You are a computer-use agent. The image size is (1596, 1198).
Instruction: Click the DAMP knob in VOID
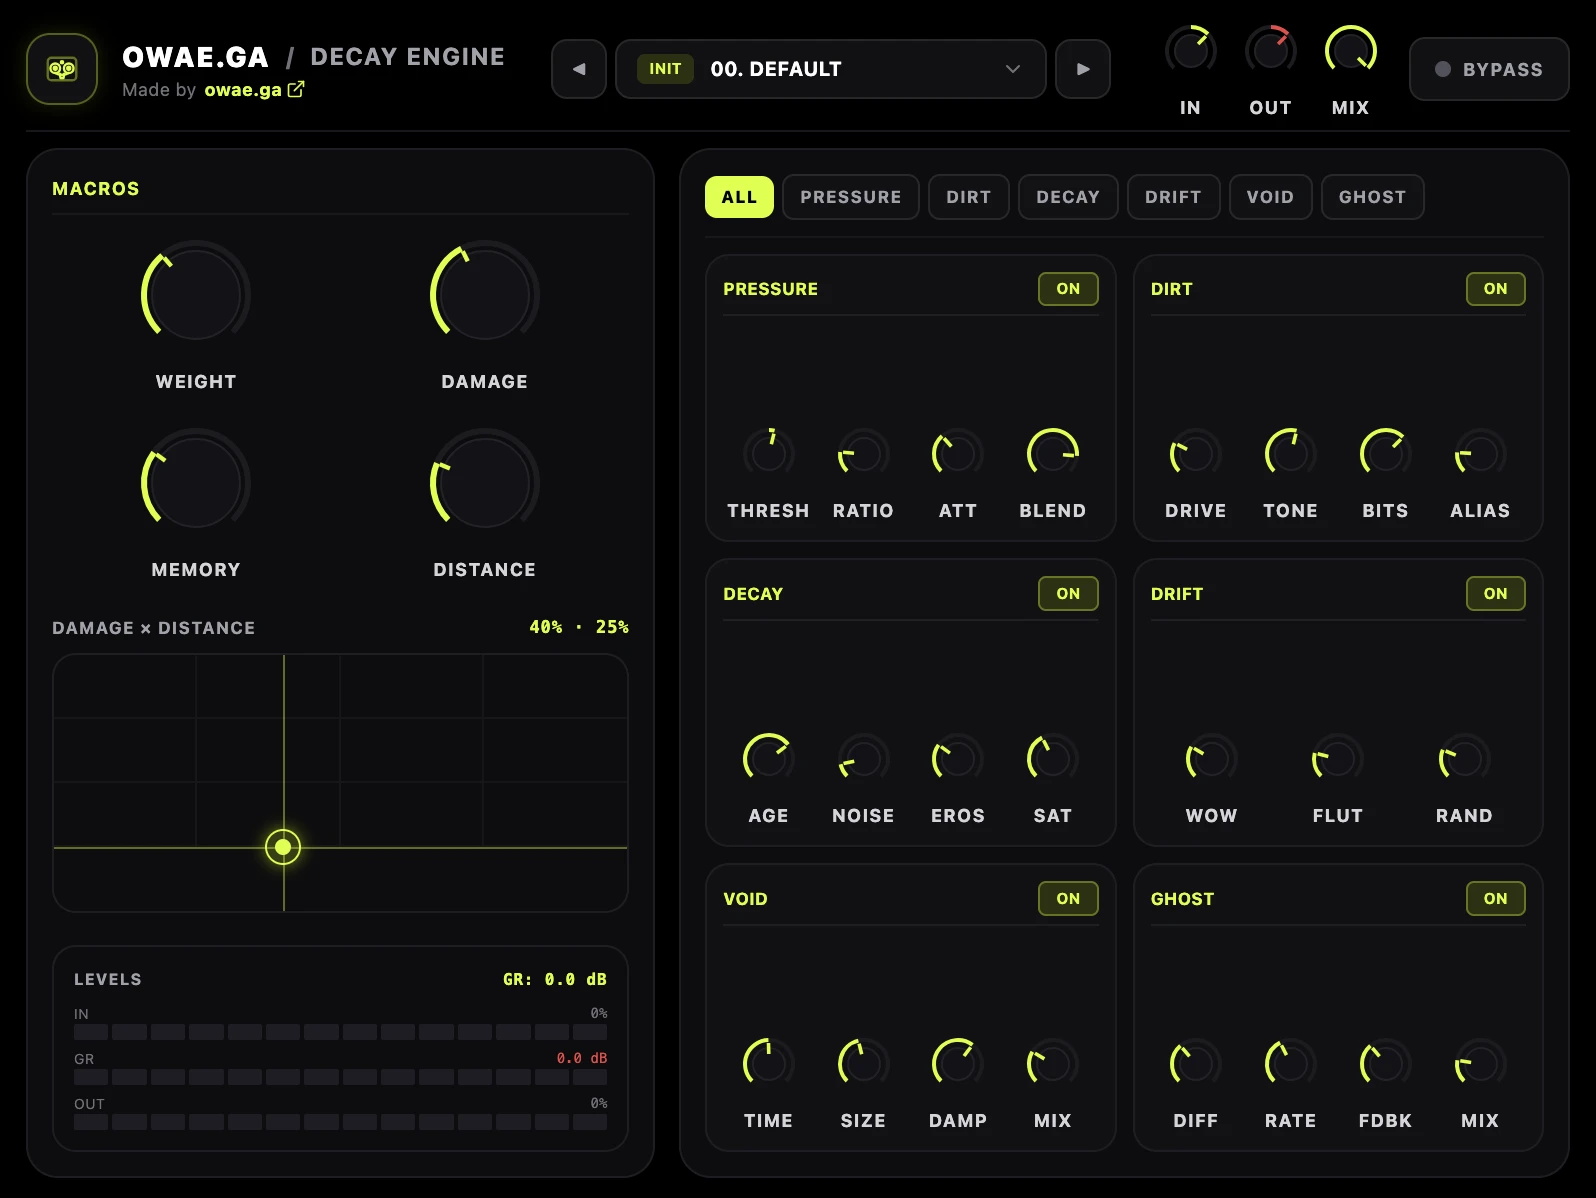coord(957,1064)
